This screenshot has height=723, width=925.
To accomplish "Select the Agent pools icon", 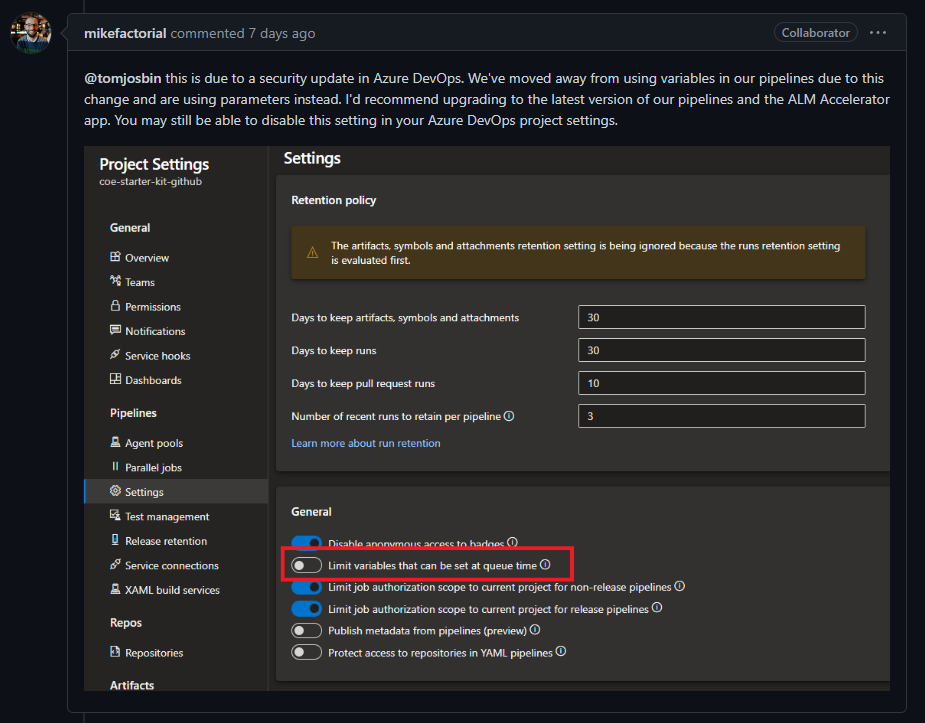I will click(x=117, y=442).
